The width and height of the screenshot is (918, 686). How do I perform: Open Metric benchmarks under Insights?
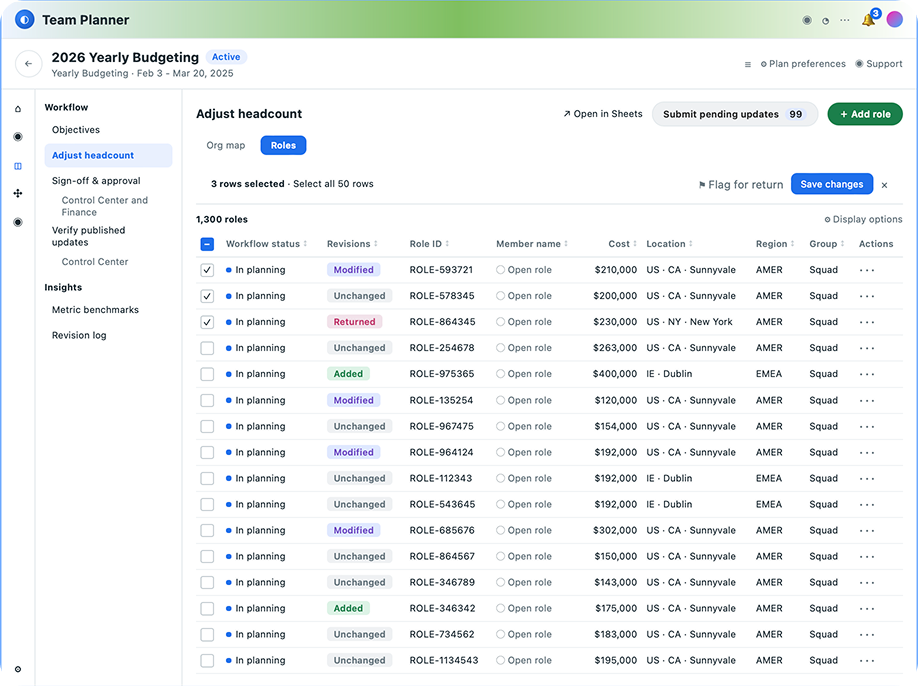click(x=95, y=310)
